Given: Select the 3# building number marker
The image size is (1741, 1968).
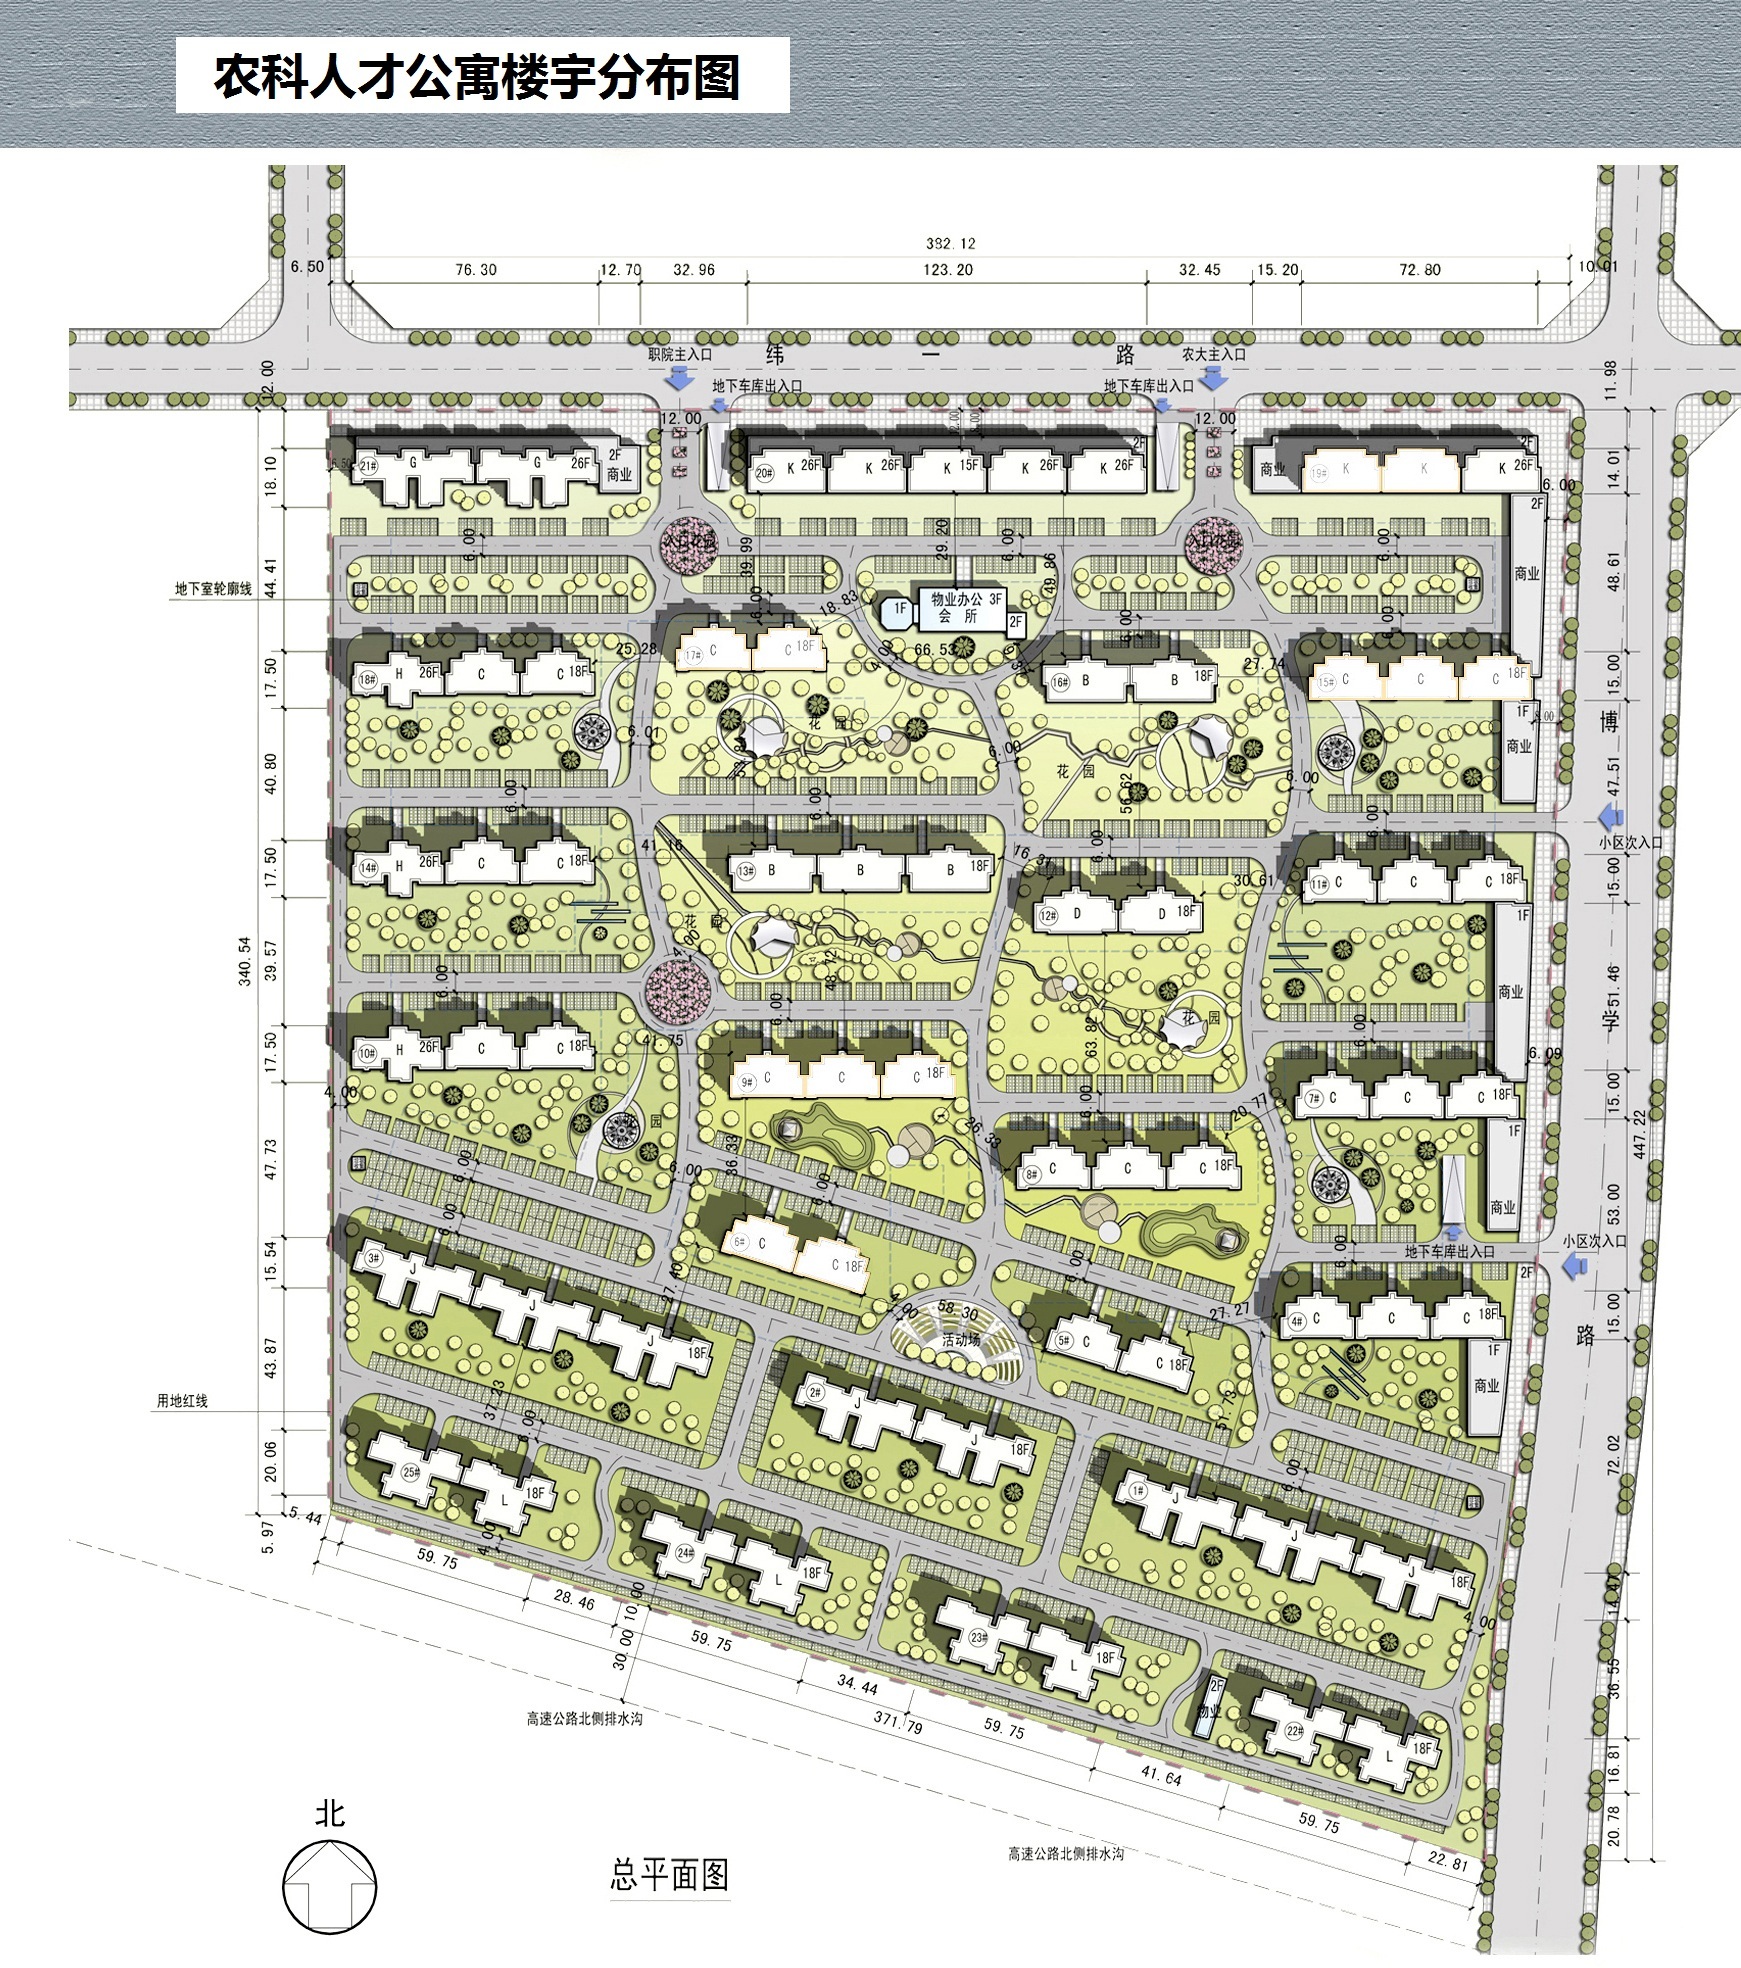Looking at the screenshot, I should (373, 1258).
